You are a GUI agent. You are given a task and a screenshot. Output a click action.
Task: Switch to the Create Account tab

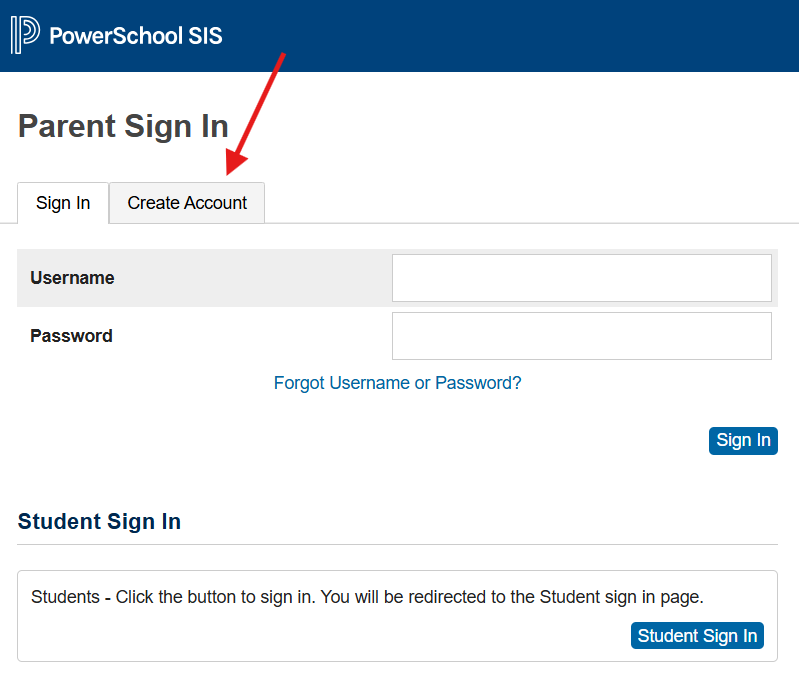tap(187, 203)
